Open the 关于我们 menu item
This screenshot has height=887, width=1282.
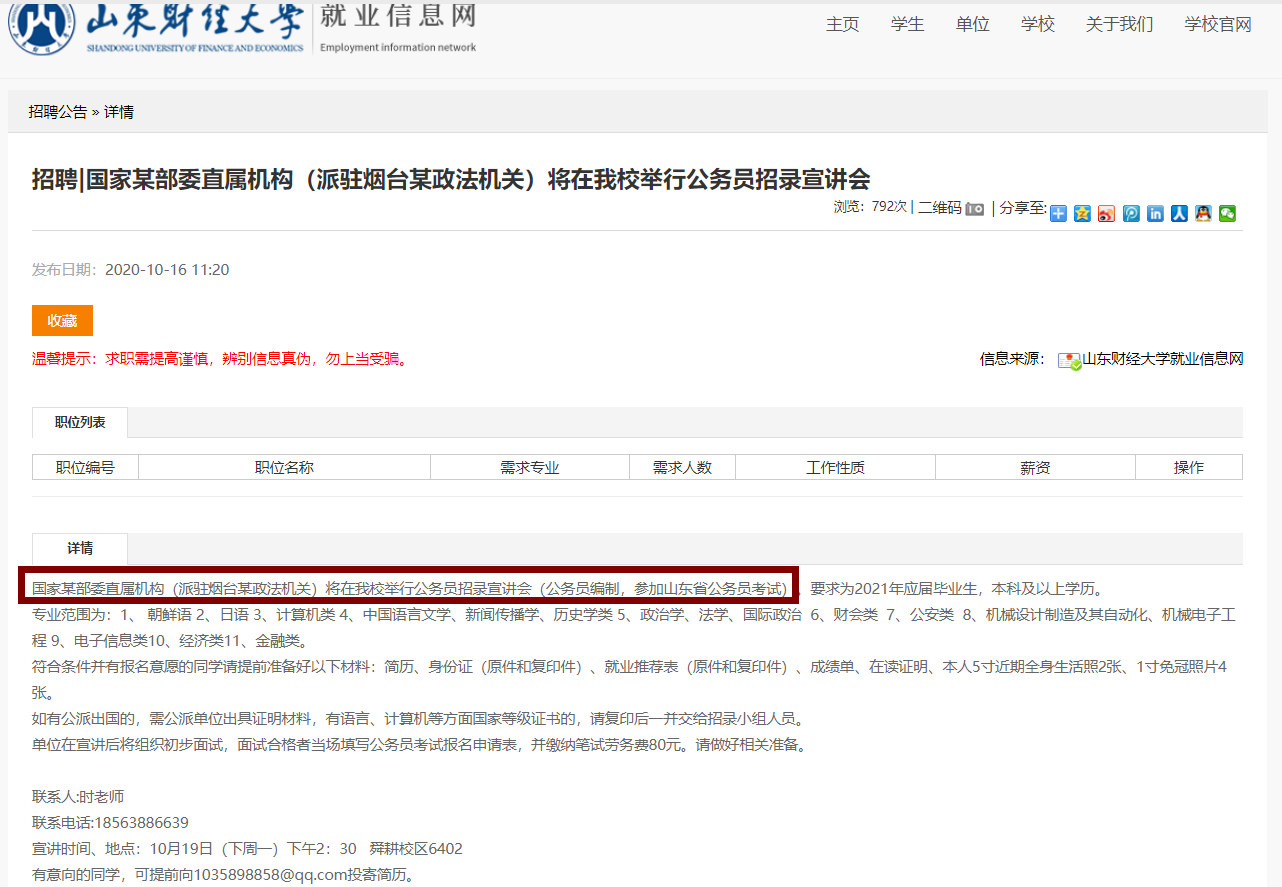[x=1119, y=25]
